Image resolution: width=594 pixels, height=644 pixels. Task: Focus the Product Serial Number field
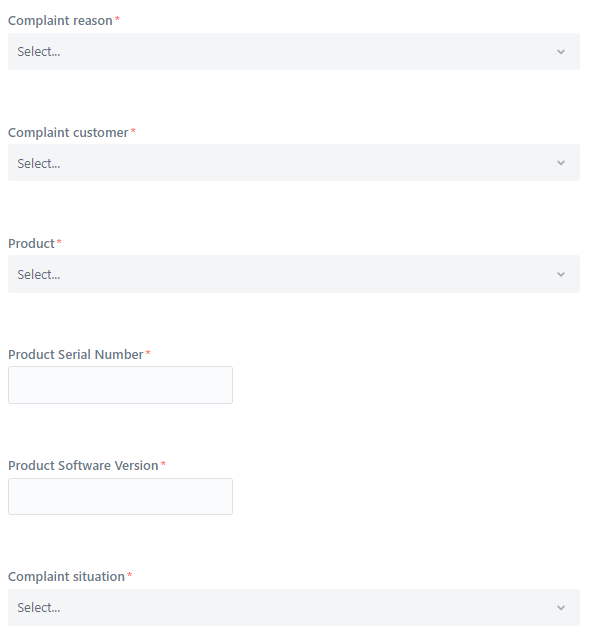click(x=120, y=385)
